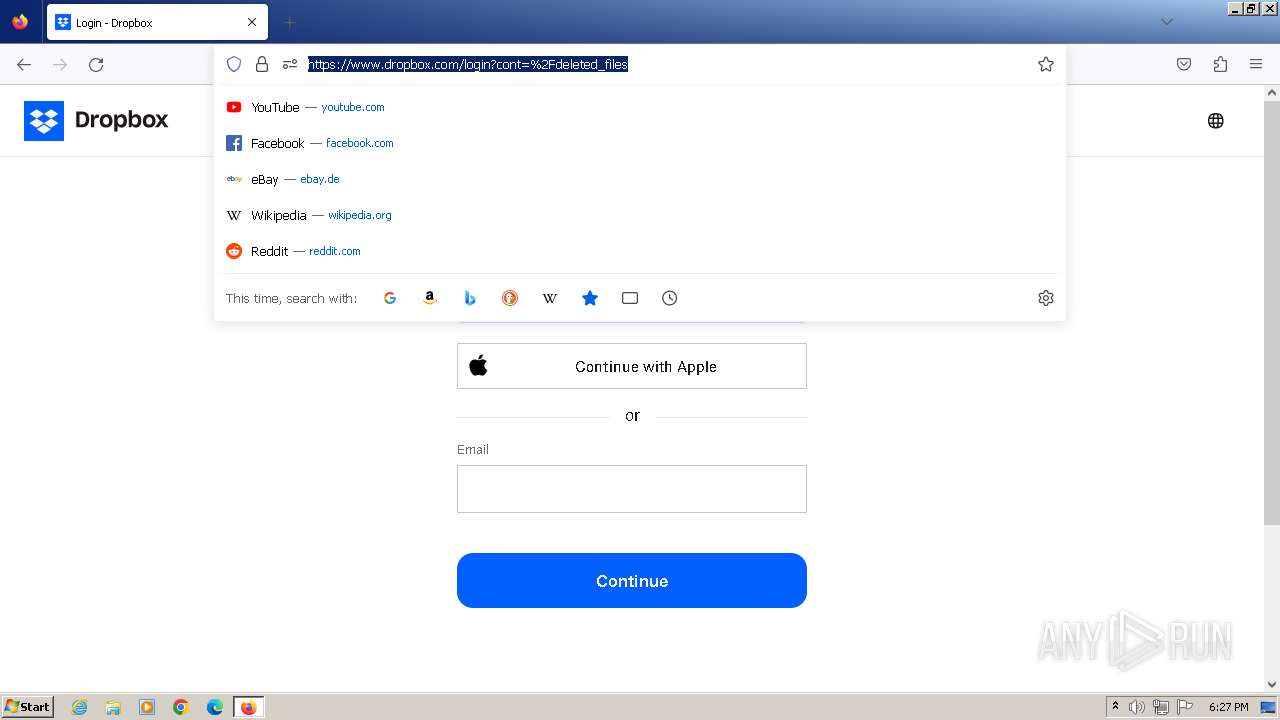Open File Explorer from taskbar
Screen dimensions: 1280x720
[113, 707]
